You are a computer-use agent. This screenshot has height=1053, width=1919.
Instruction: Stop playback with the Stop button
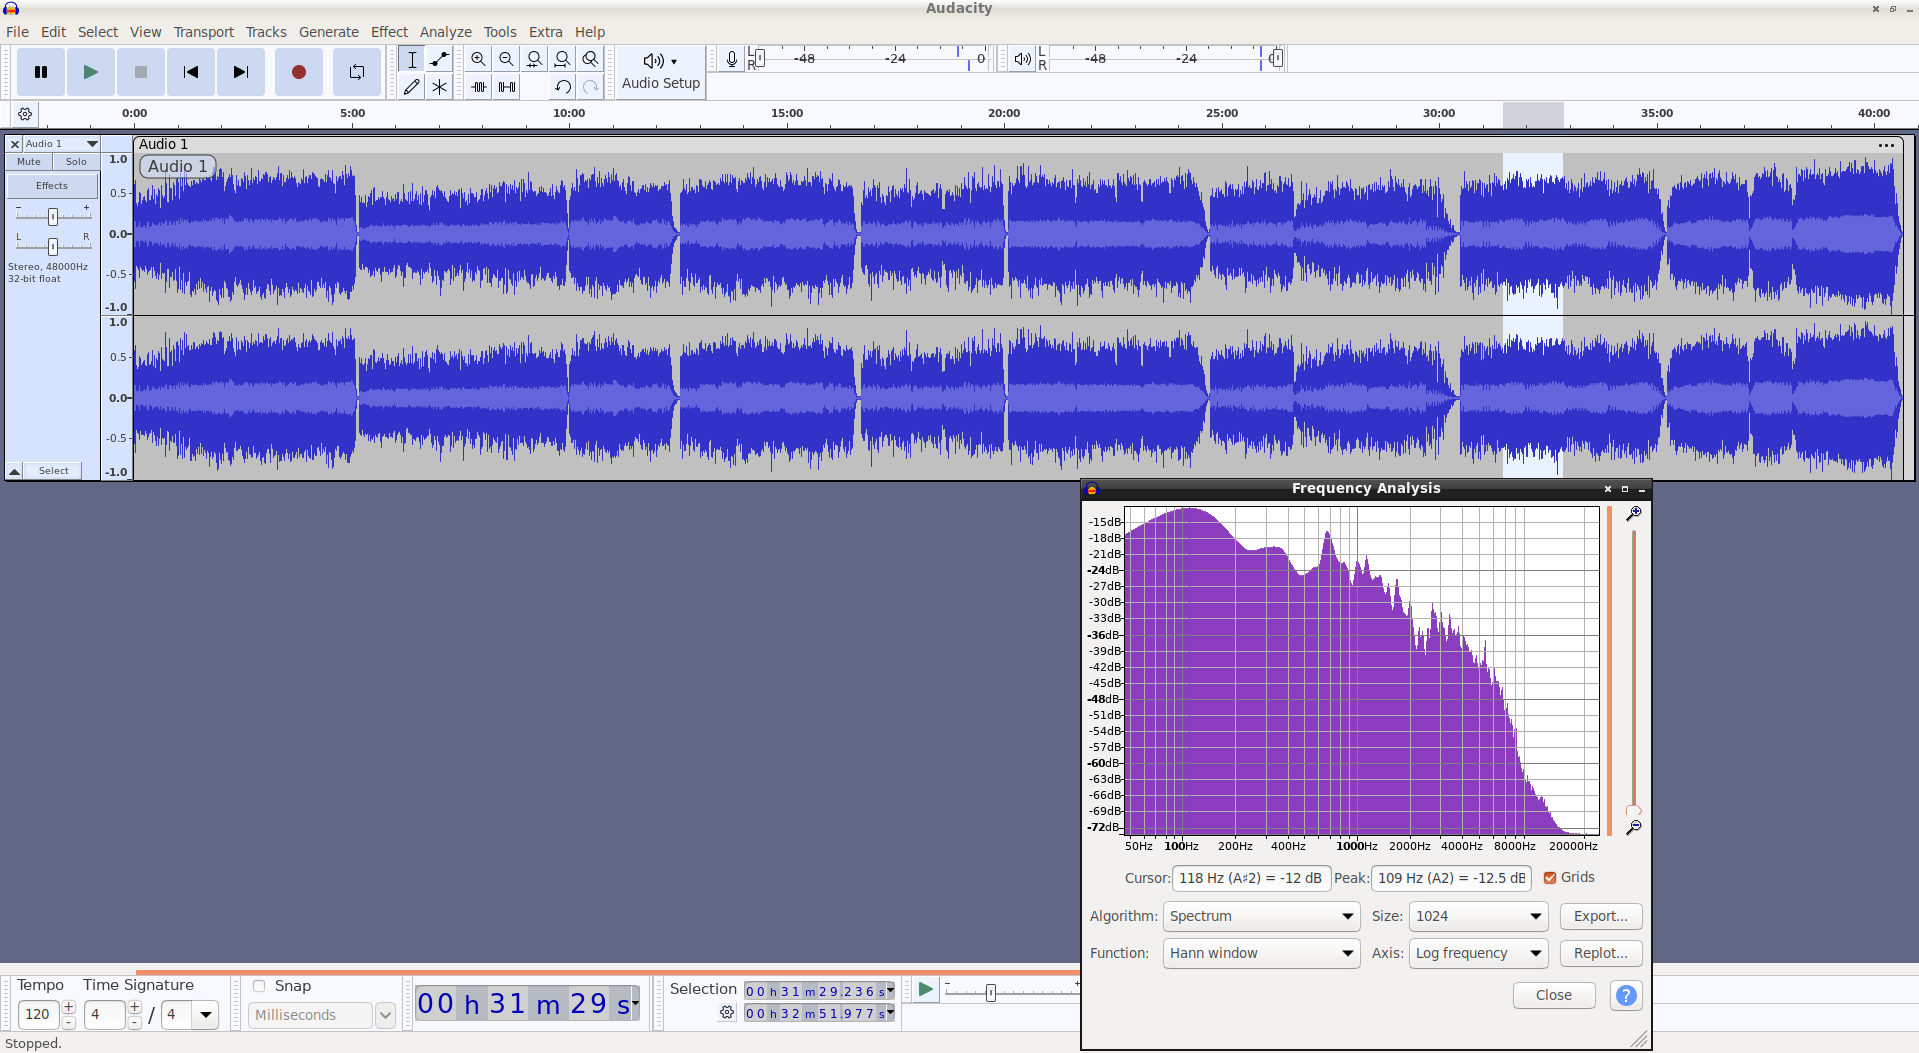[x=141, y=72]
